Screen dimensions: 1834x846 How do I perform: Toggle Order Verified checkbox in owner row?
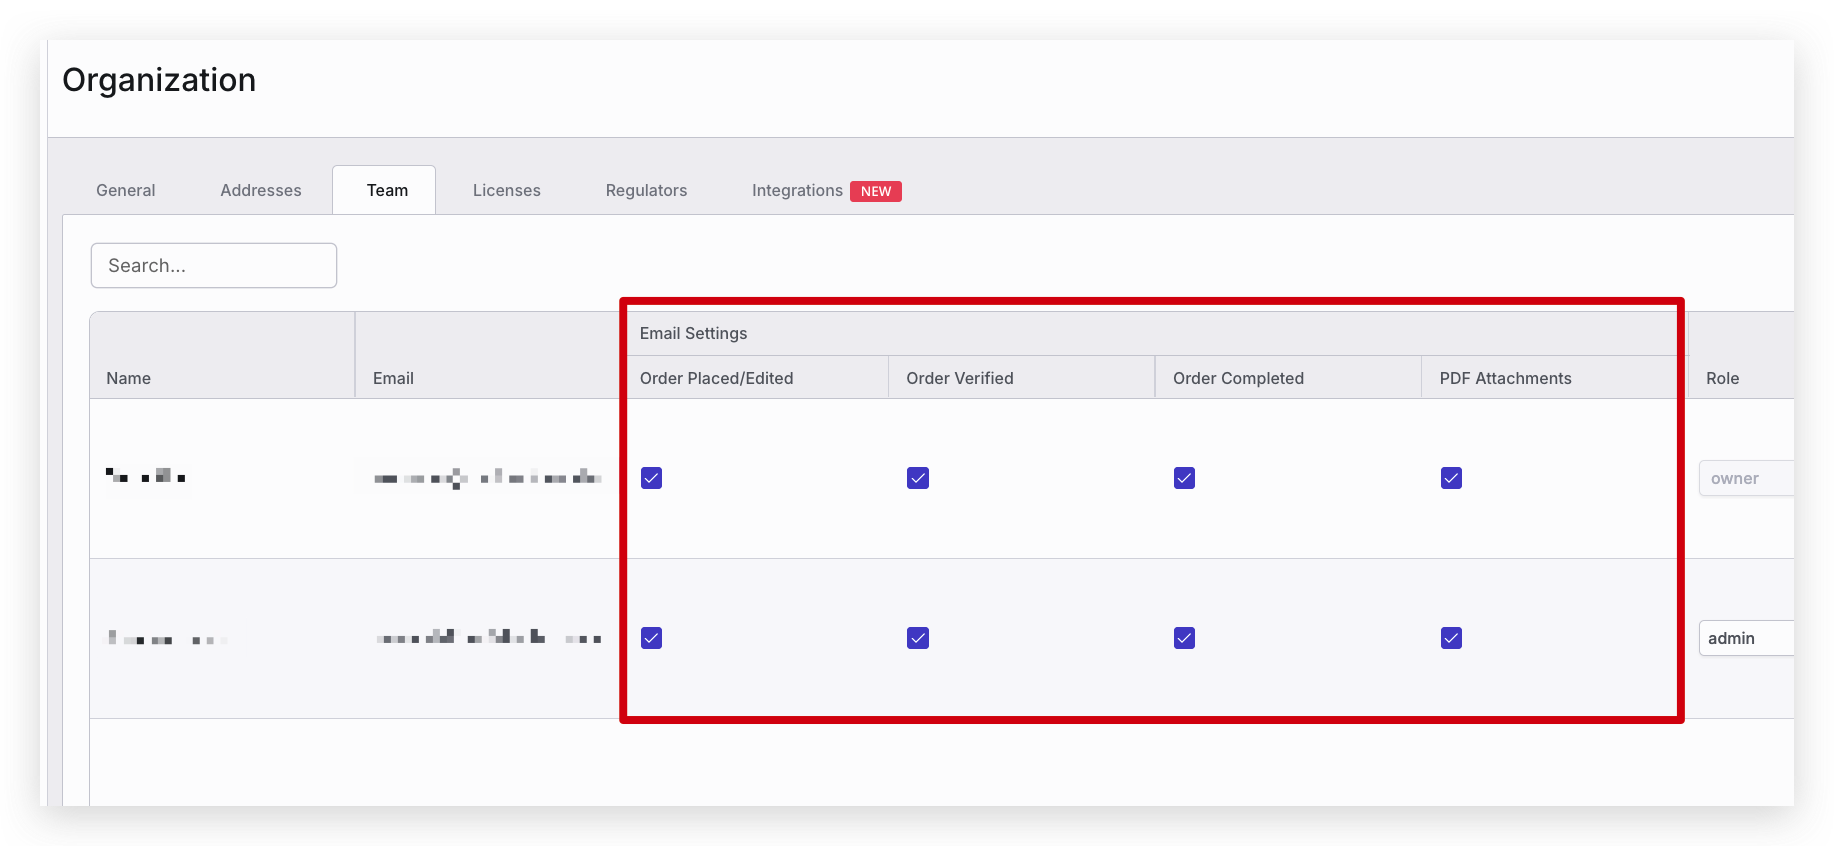coord(917,478)
